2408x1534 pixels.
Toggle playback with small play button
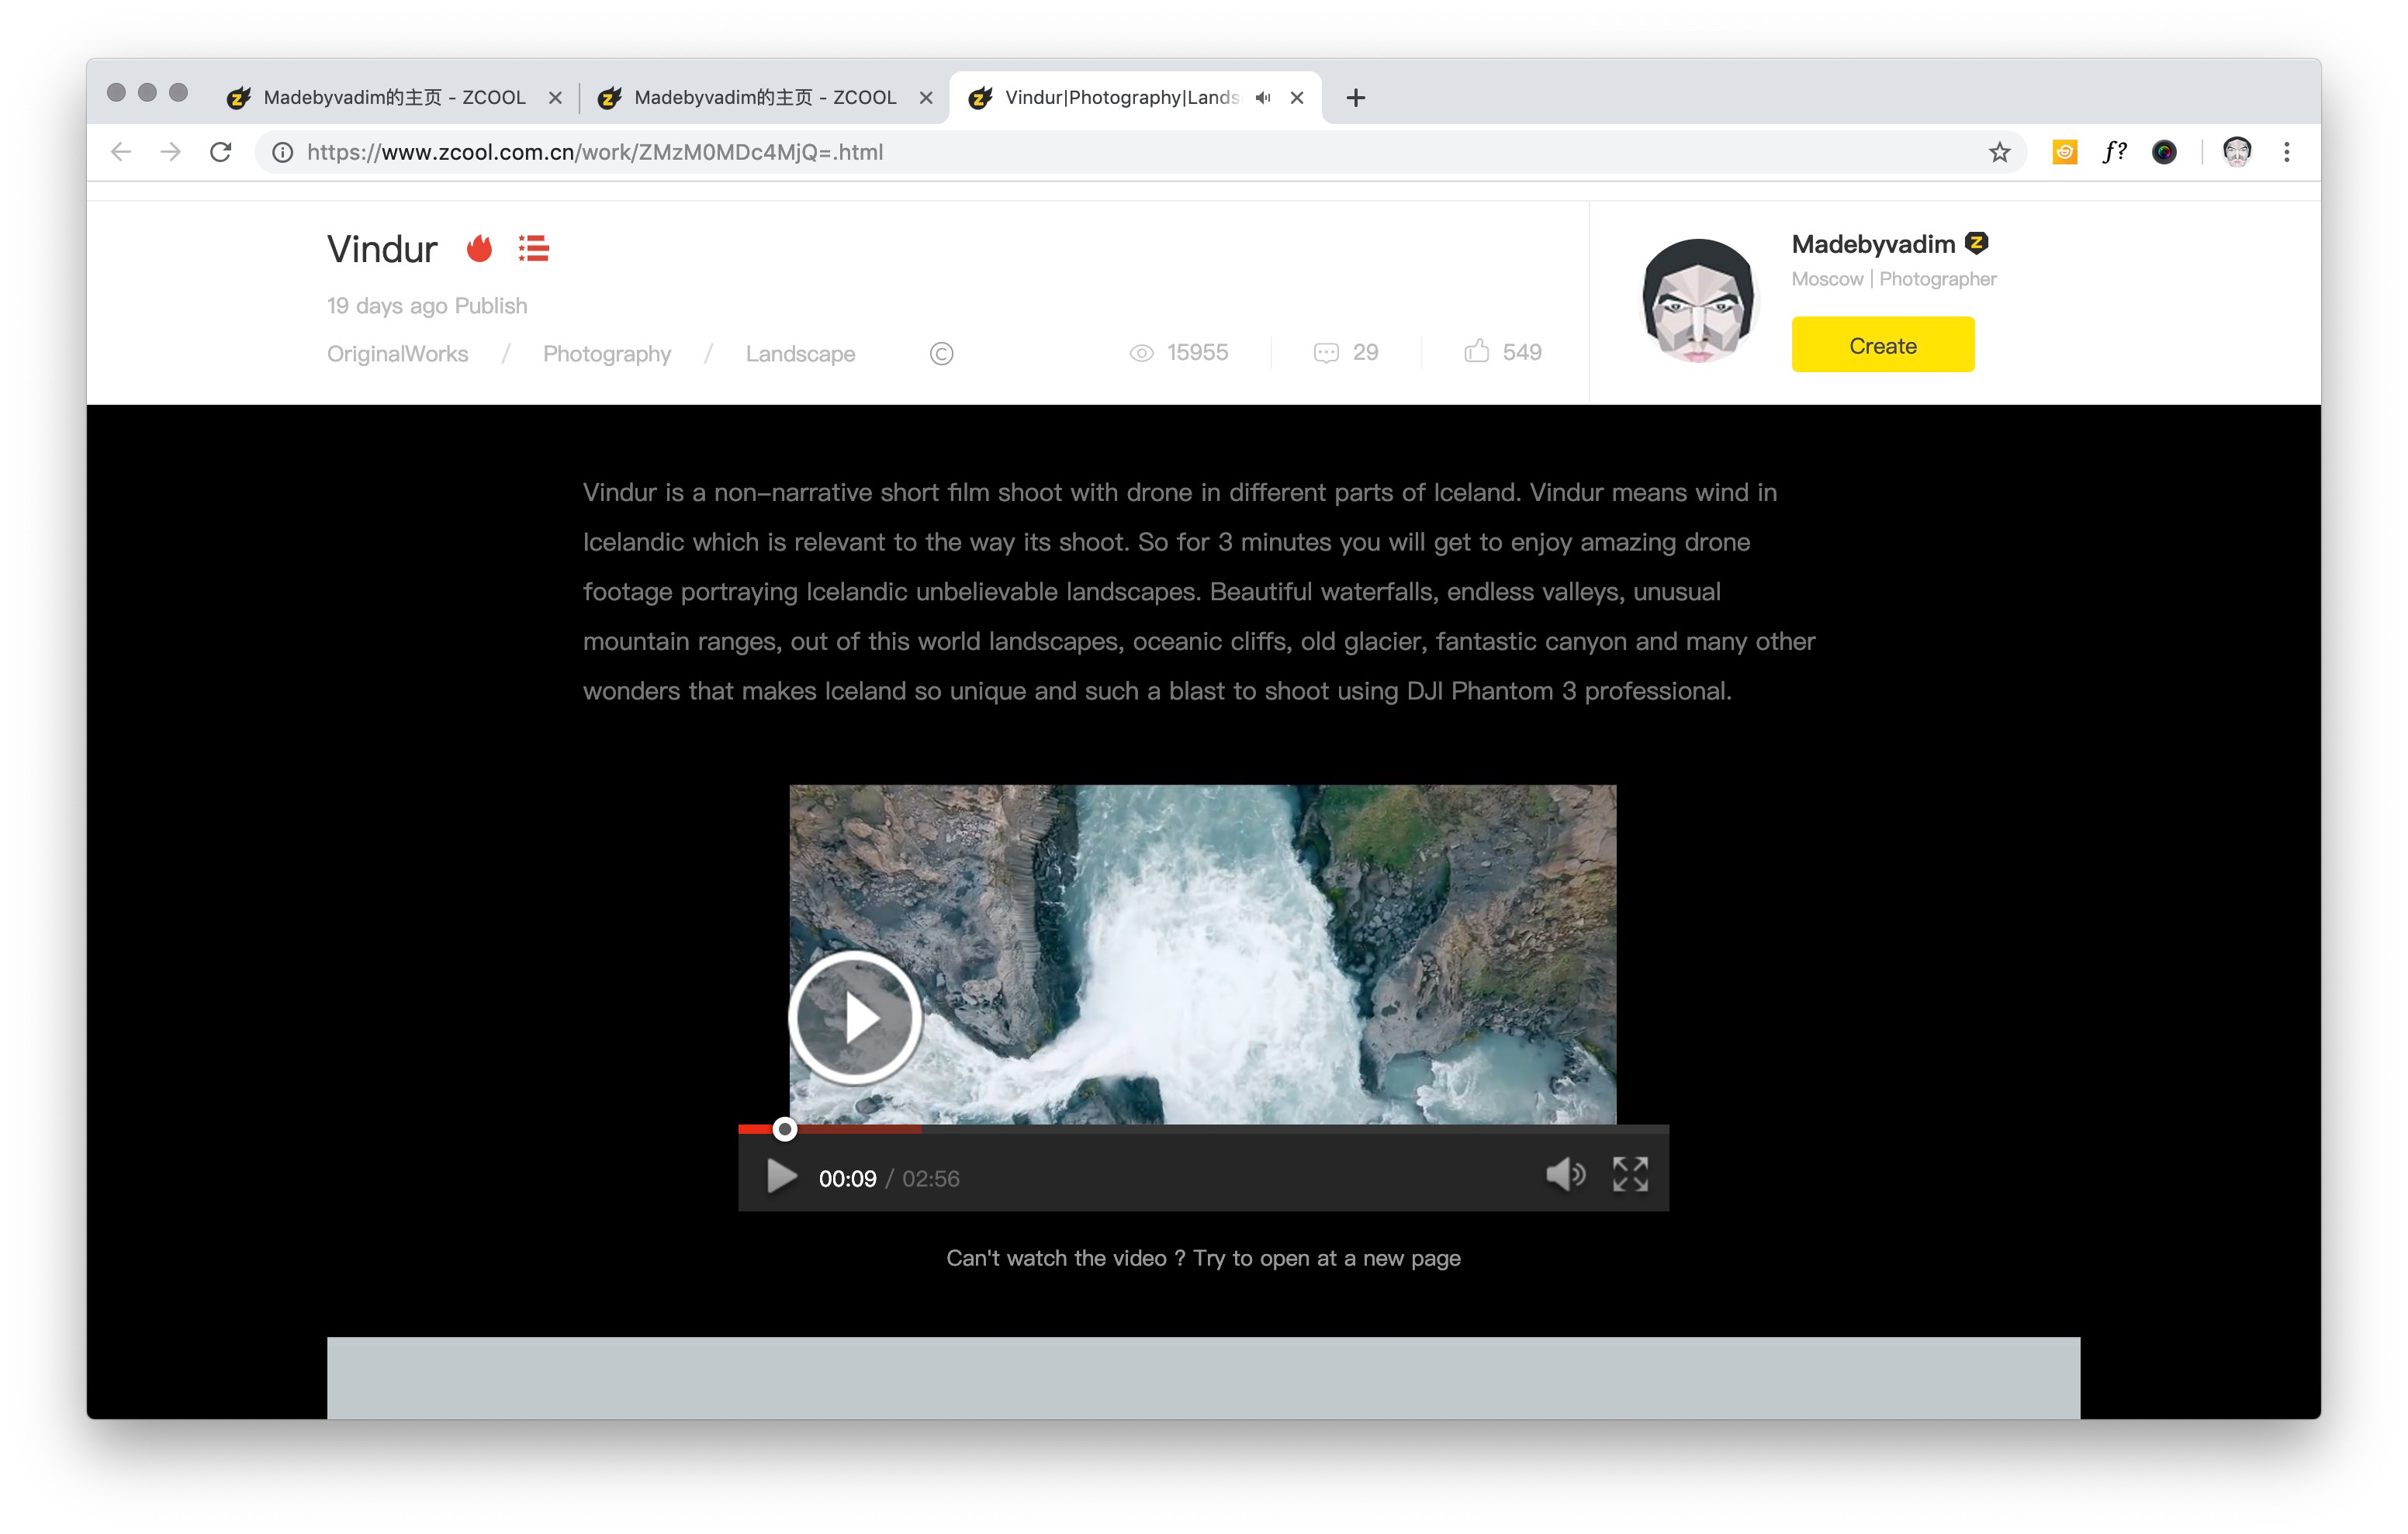coord(781,1177)
